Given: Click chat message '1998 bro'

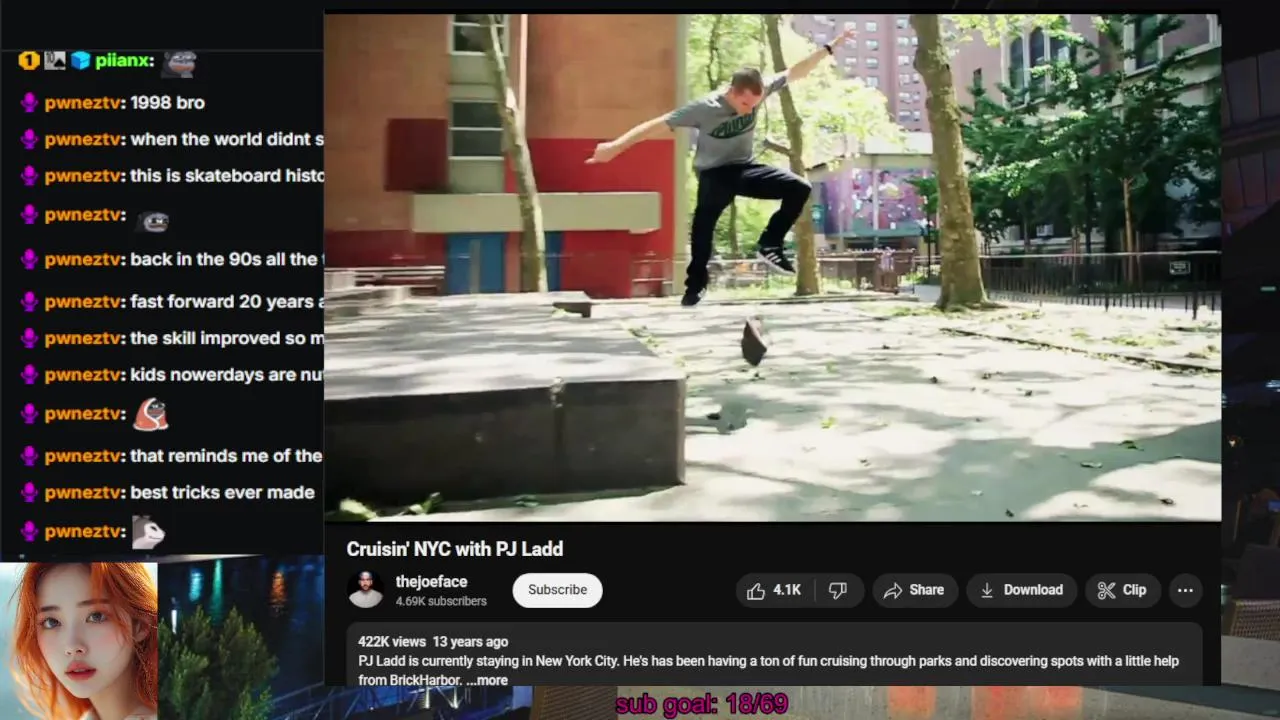Looking at the screenshot, I should [167, 102].
